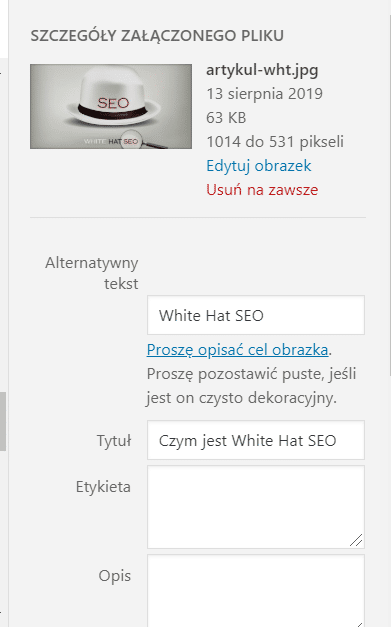This screenshot has height=627, width=391.
Task: Click the right-side panel scrollbar
Action: tap(389, 196)
